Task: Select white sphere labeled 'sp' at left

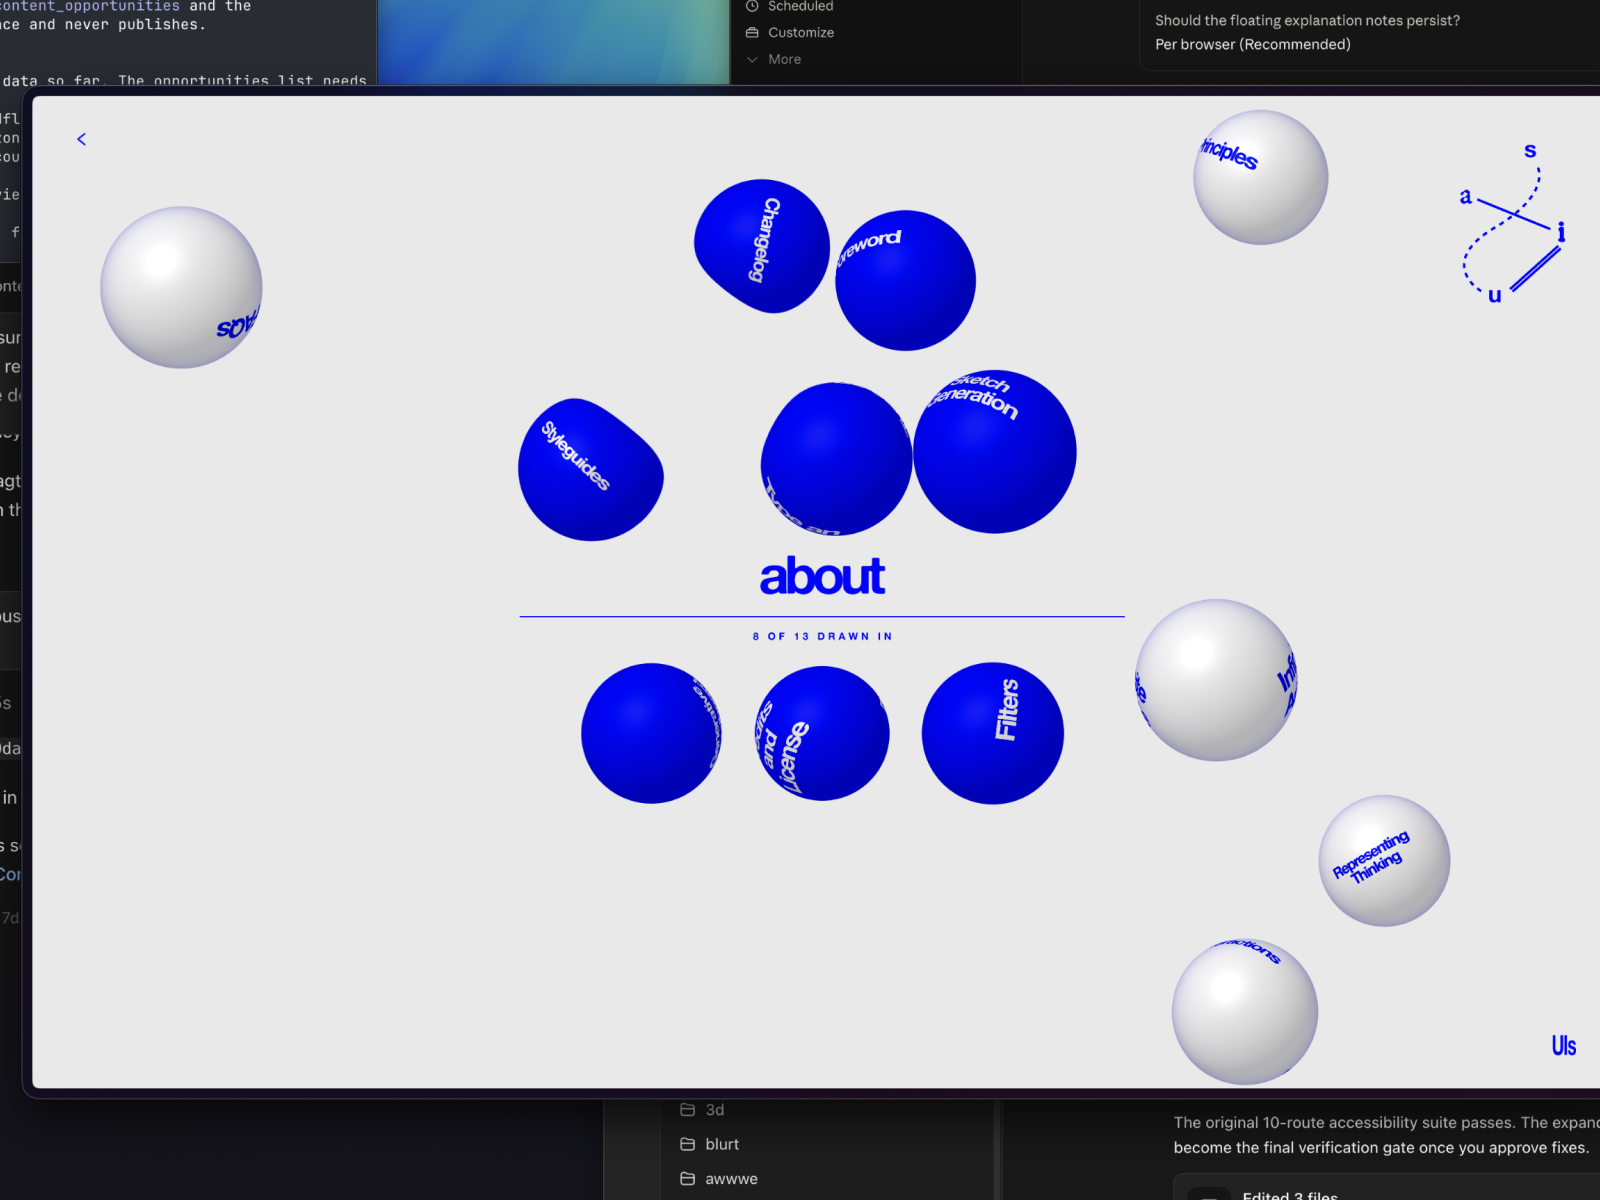Action: click(181, 287)
